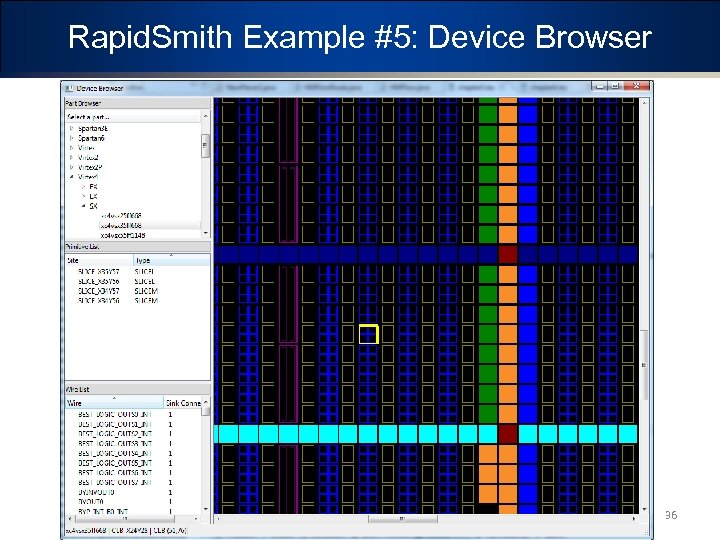720x540 pixels.
Task: Click the device view vertical scroll-down arrow
Action: coord(644,509)
